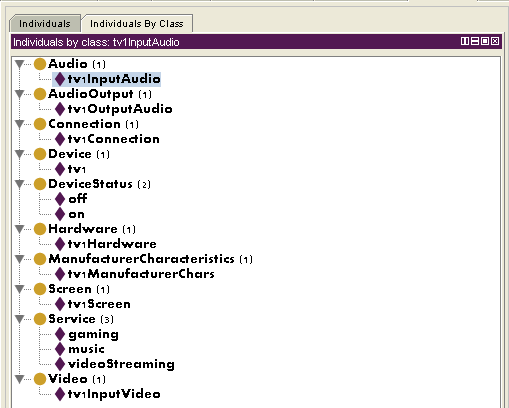Click the ManufacturerCharacteristics class circle icon
Screen dimensions: 509x408
pyautogui.click(x=40, y=259)
